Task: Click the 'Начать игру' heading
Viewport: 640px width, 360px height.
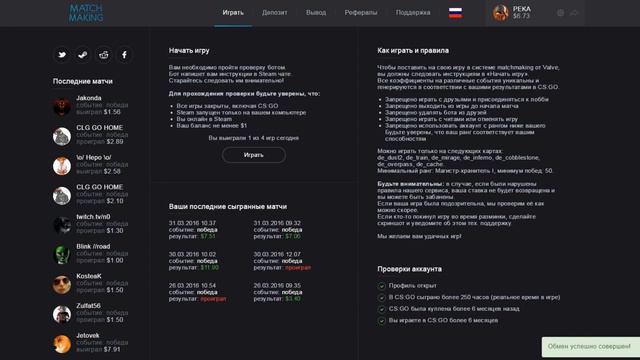Action: (189, 51)
